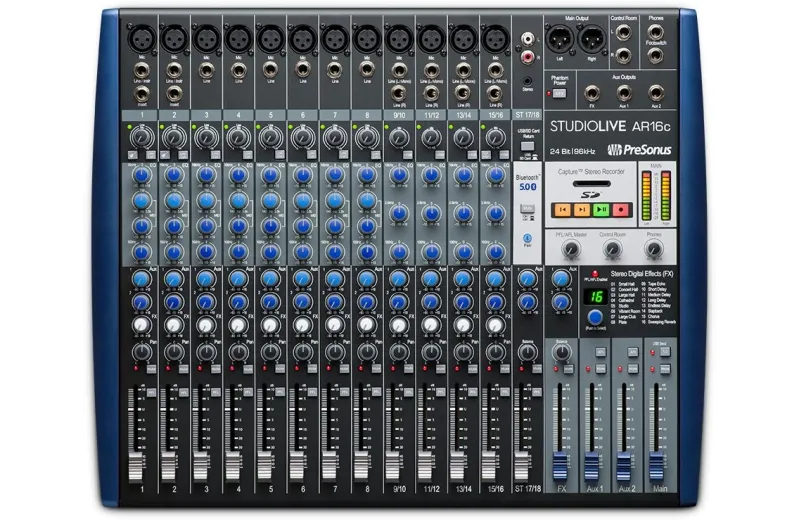This screenshot has height=520, width=800.
Task: Click the blue FX fader cap
Action: (560, 466)
